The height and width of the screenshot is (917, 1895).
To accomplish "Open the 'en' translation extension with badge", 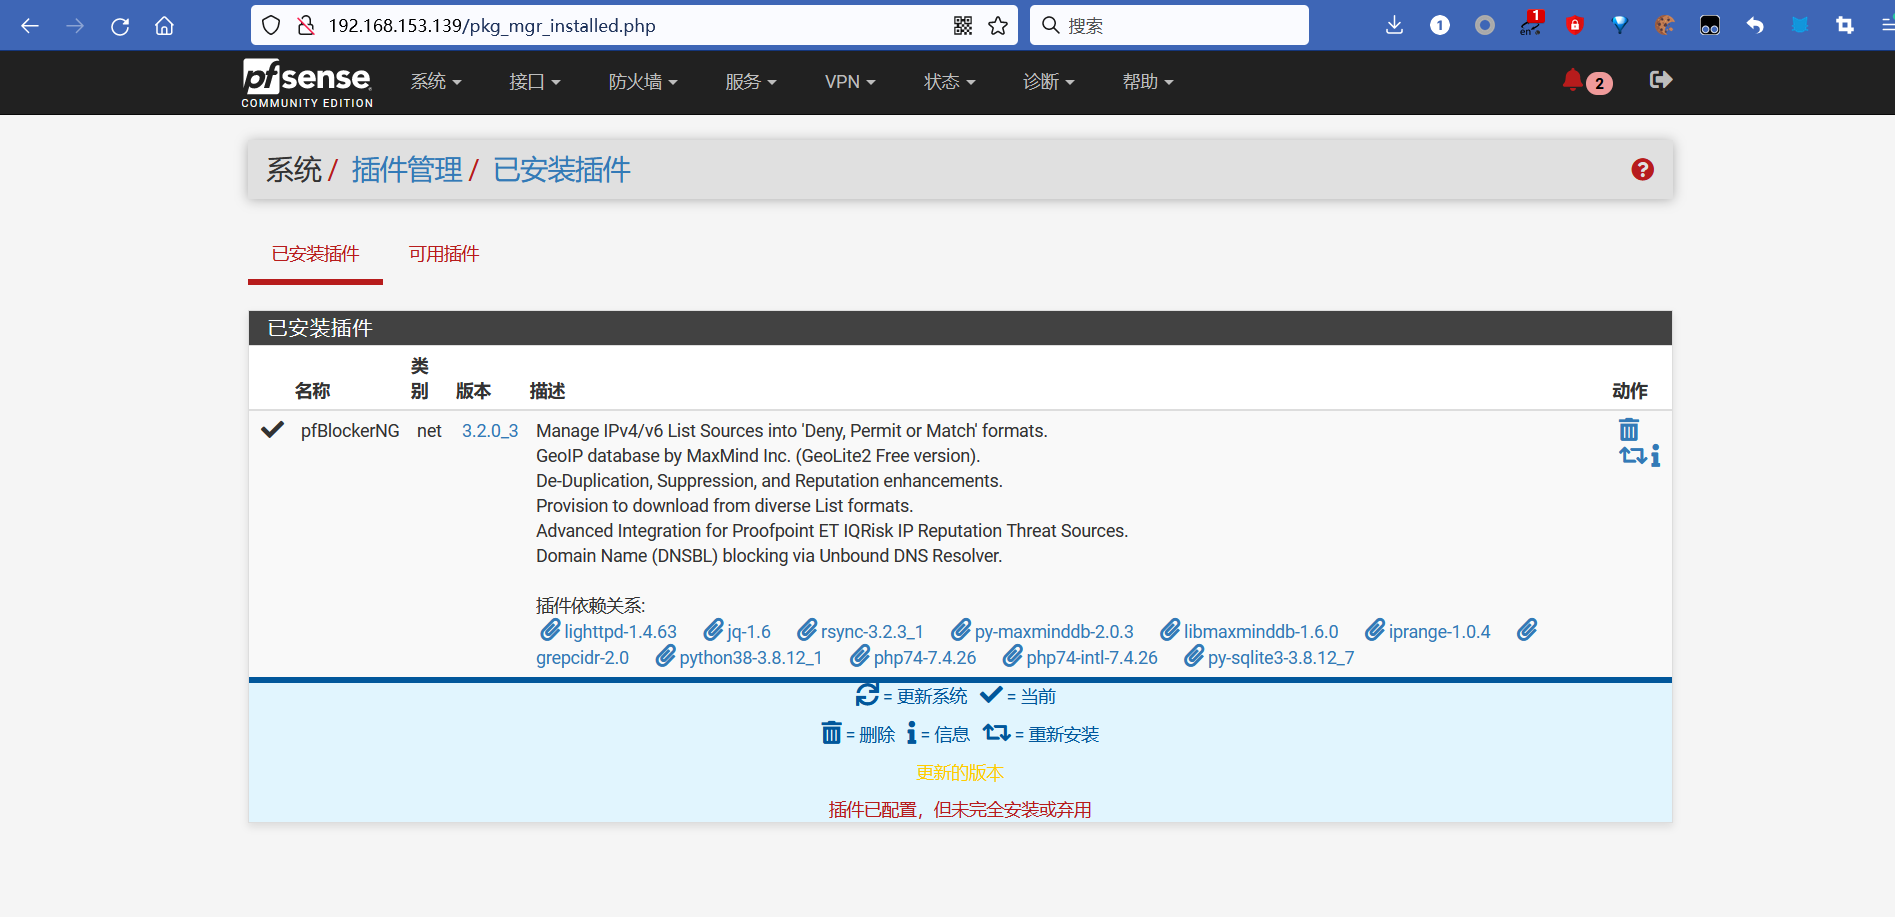I will coord(1531,24).
